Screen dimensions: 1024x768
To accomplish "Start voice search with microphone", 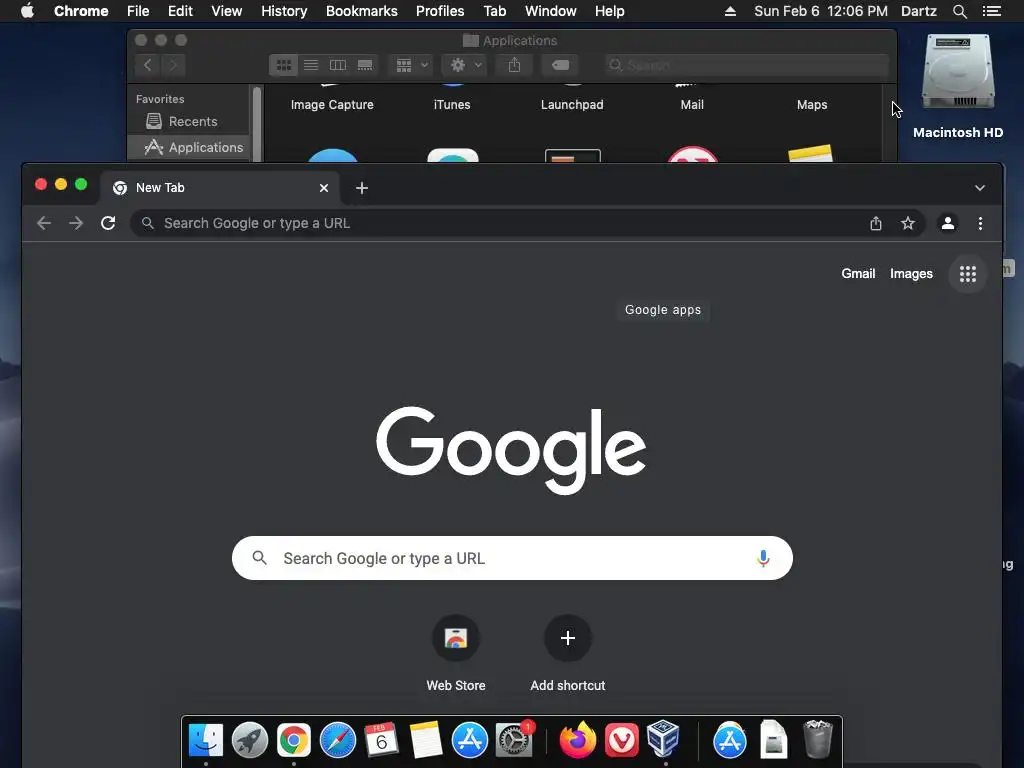I will coord(763,558).
